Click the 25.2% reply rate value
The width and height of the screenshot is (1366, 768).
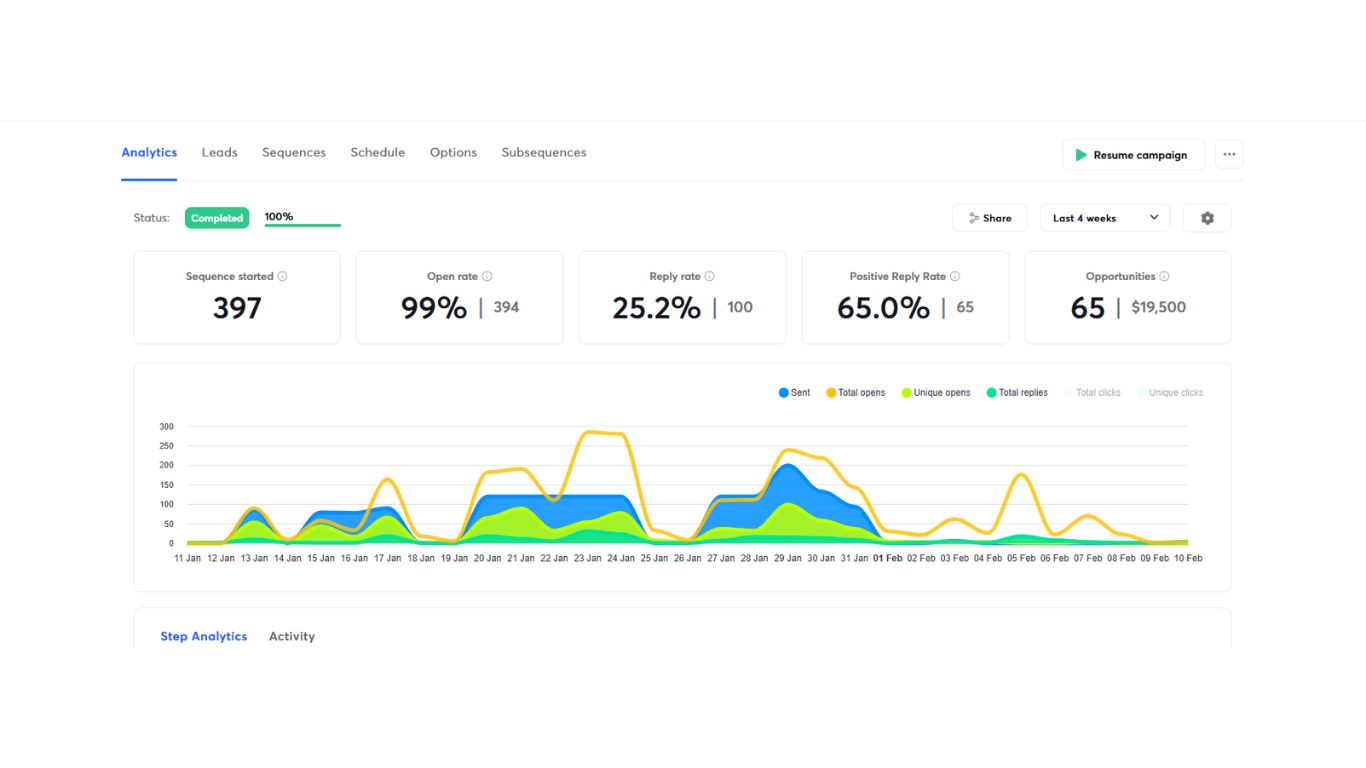coord(656,308)
